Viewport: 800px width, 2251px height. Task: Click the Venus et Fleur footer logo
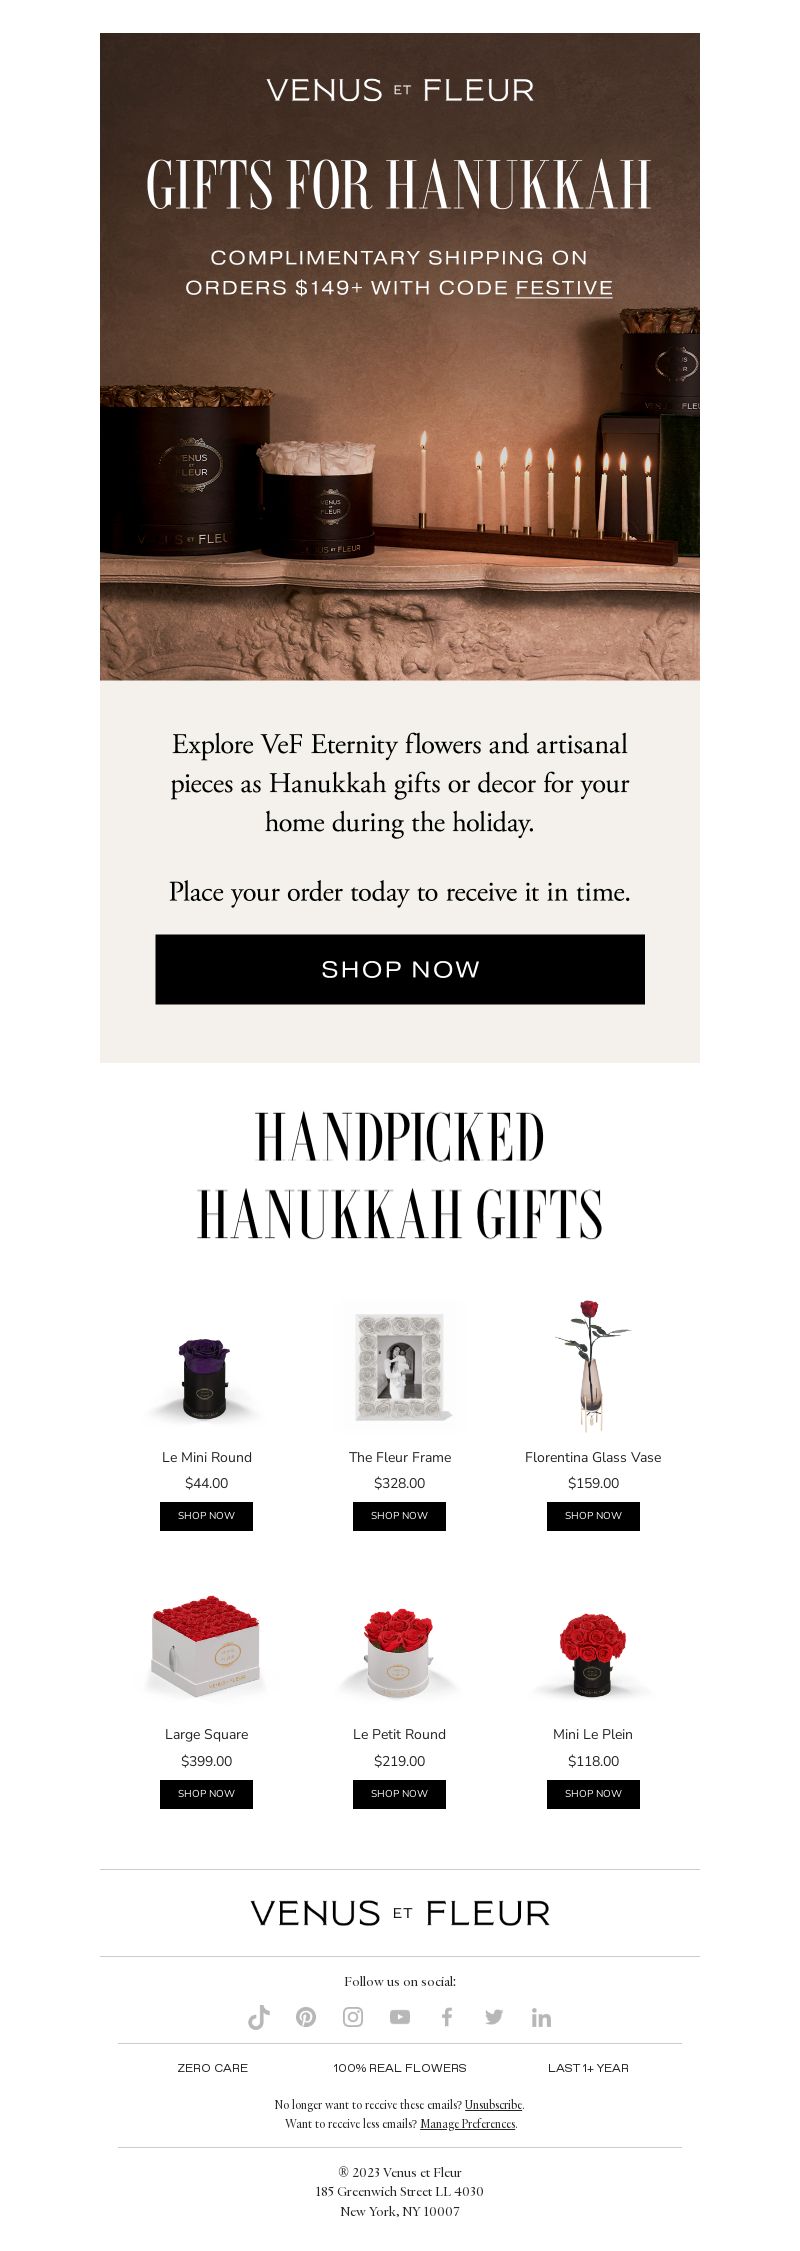[x=400, y=1913]
